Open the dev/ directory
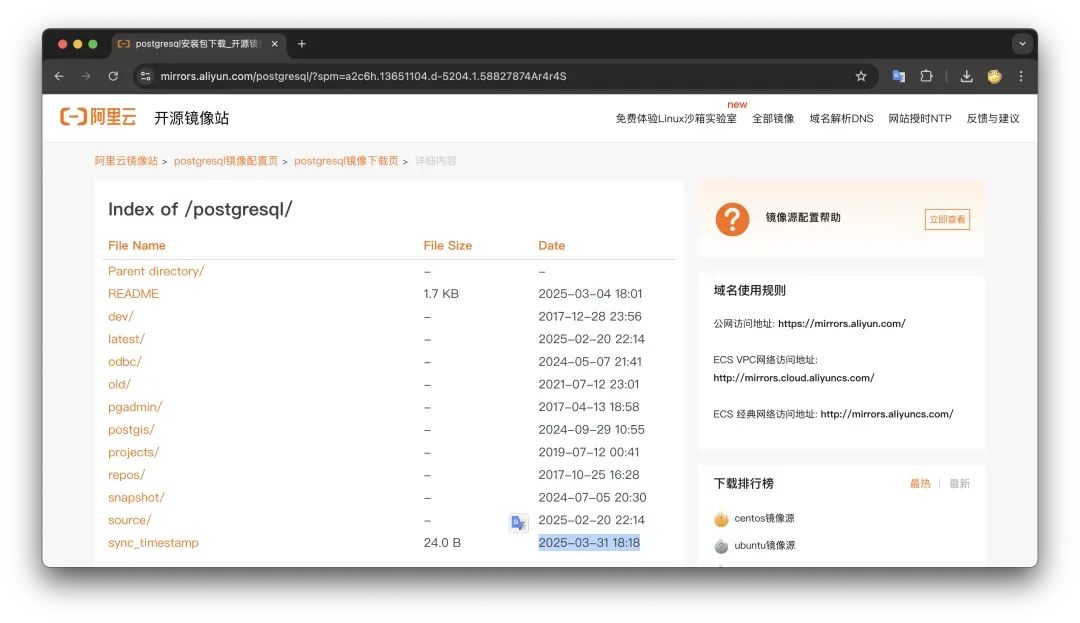The image size is (1080, 623). click(121, 317)
